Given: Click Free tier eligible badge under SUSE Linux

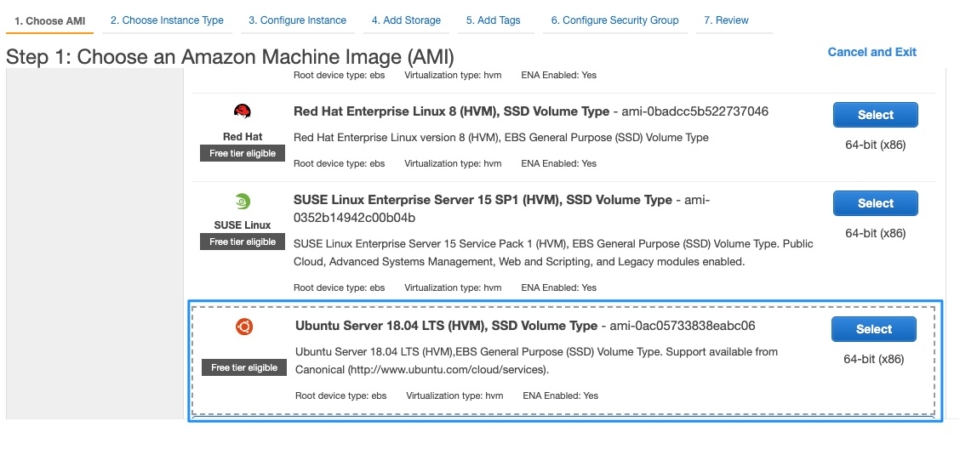Looking at the screenshot, I should pos(242,242).
